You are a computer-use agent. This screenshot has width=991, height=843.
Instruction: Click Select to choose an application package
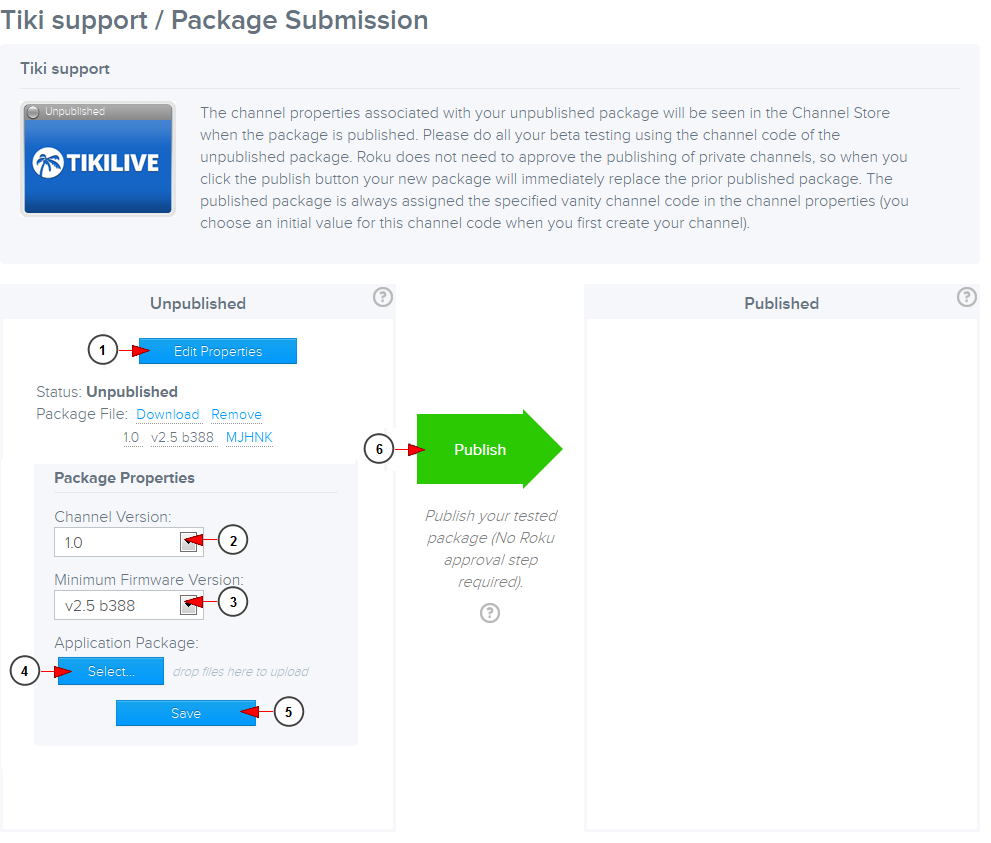tap(110, 671)
